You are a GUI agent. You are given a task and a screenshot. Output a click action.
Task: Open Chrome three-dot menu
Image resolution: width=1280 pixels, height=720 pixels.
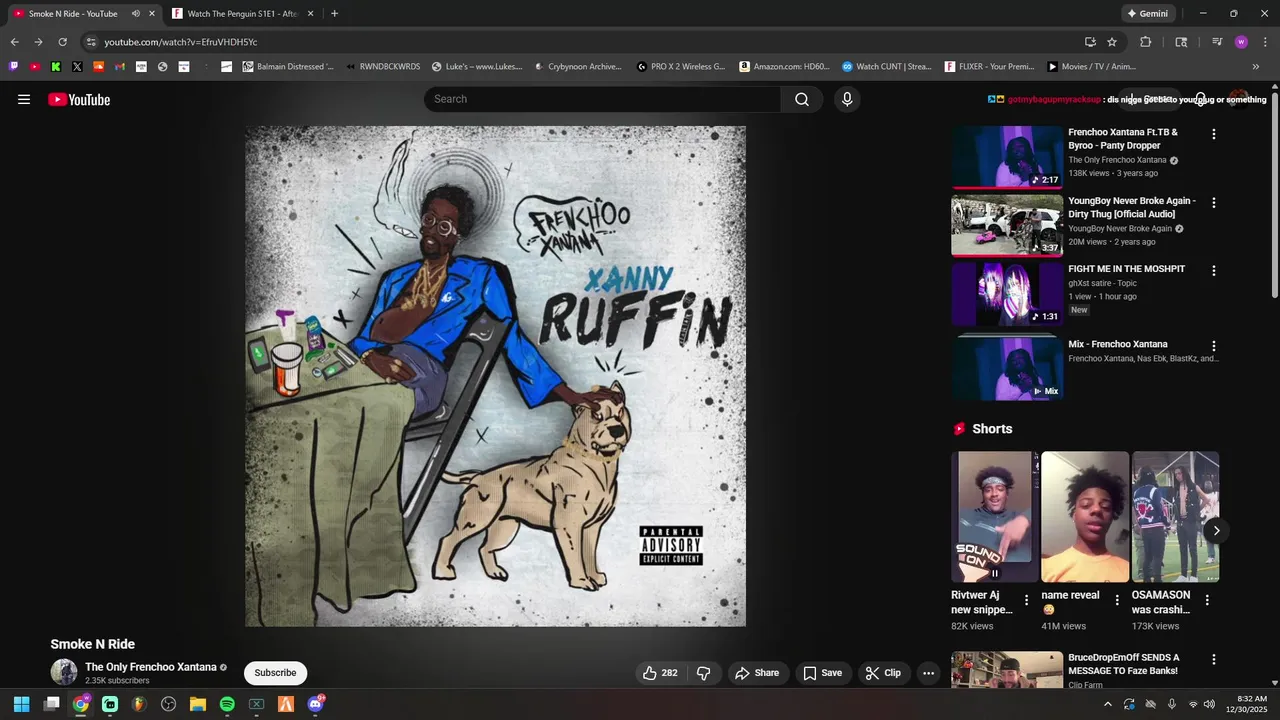(x=1264, y=42)
